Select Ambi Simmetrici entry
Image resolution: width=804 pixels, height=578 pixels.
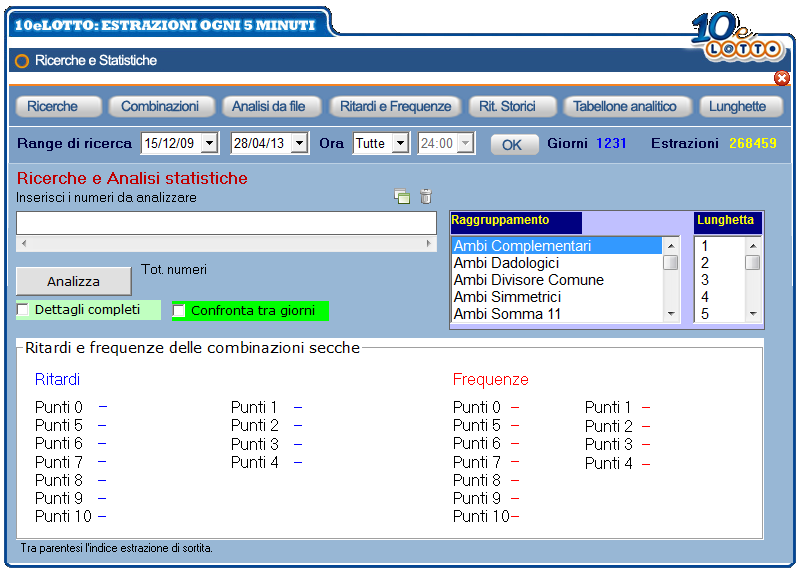[x=556, y=296]
